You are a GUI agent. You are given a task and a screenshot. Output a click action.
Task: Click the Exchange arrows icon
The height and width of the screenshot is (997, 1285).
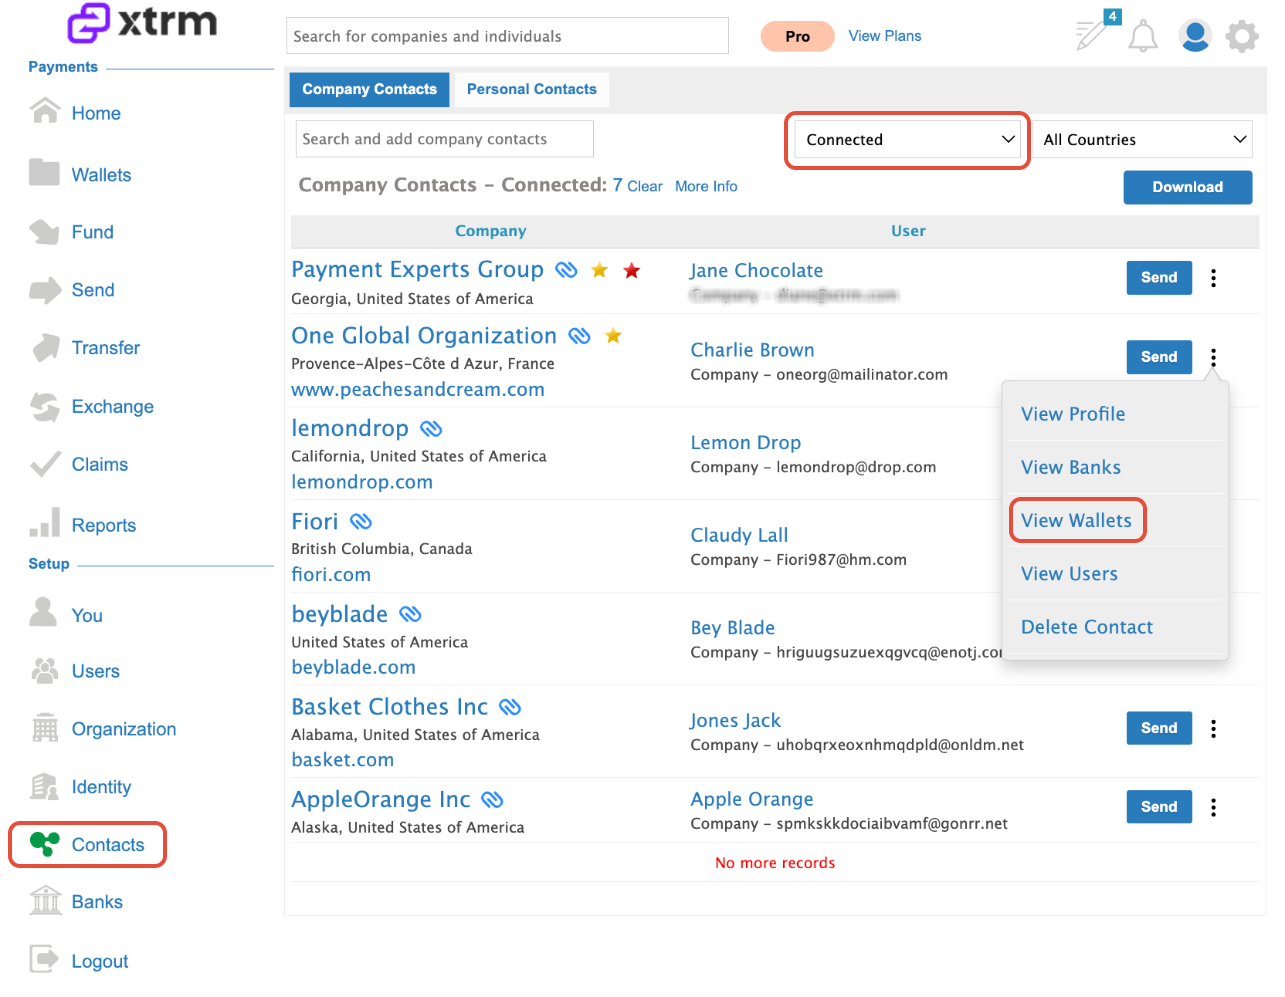pyautogui.click(x=45, y=406)
